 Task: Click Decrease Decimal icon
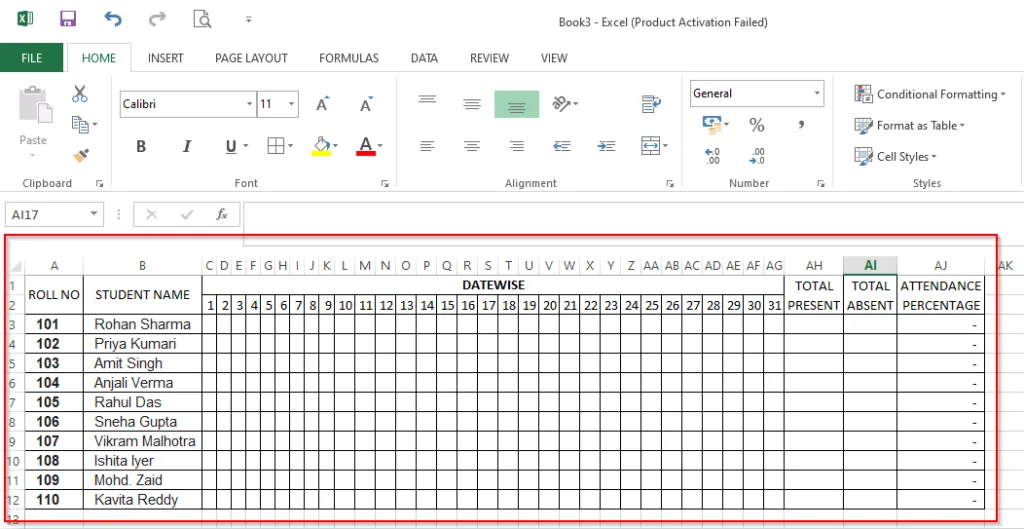(757, 156)
